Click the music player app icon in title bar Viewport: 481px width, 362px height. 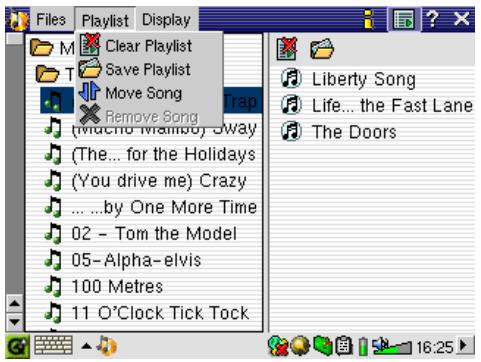(x=17, y=20)
